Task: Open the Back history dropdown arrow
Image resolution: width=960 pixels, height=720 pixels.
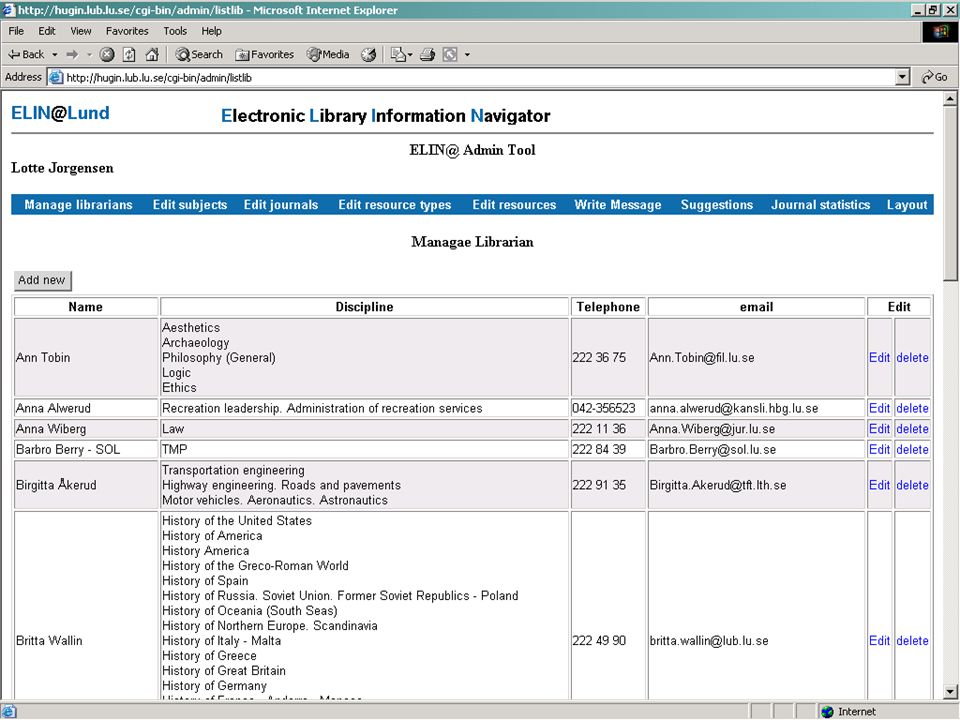Action: pos(54,54)
